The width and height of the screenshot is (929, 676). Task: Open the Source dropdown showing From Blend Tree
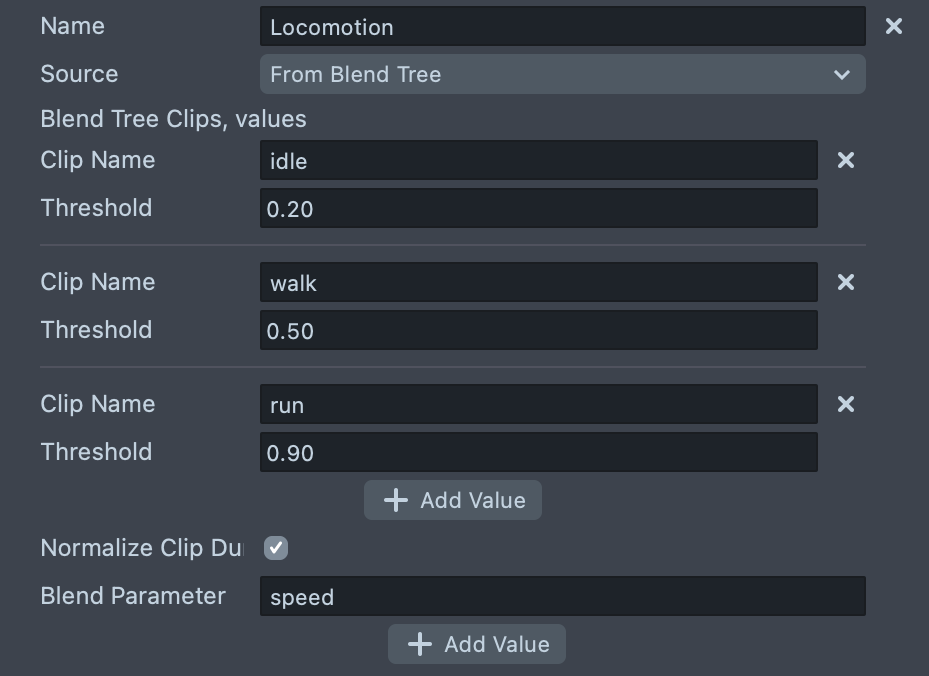pos(540,75)
